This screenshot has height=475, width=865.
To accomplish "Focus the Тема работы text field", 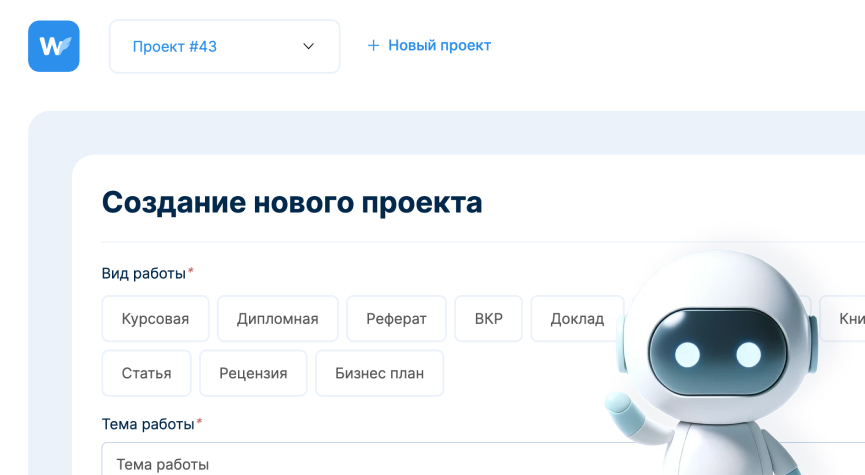I will click(x=350, y=463).
